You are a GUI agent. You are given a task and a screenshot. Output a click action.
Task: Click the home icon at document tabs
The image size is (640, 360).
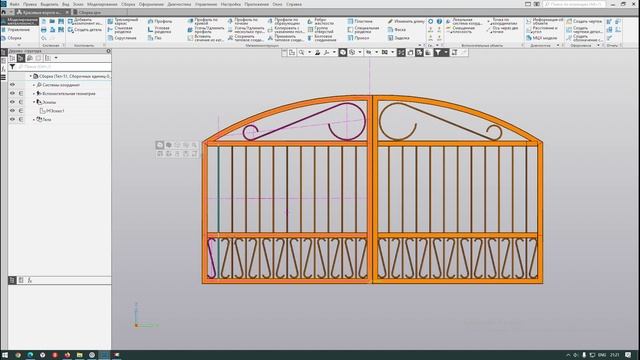pyautogui.click(x=4, y=12)
